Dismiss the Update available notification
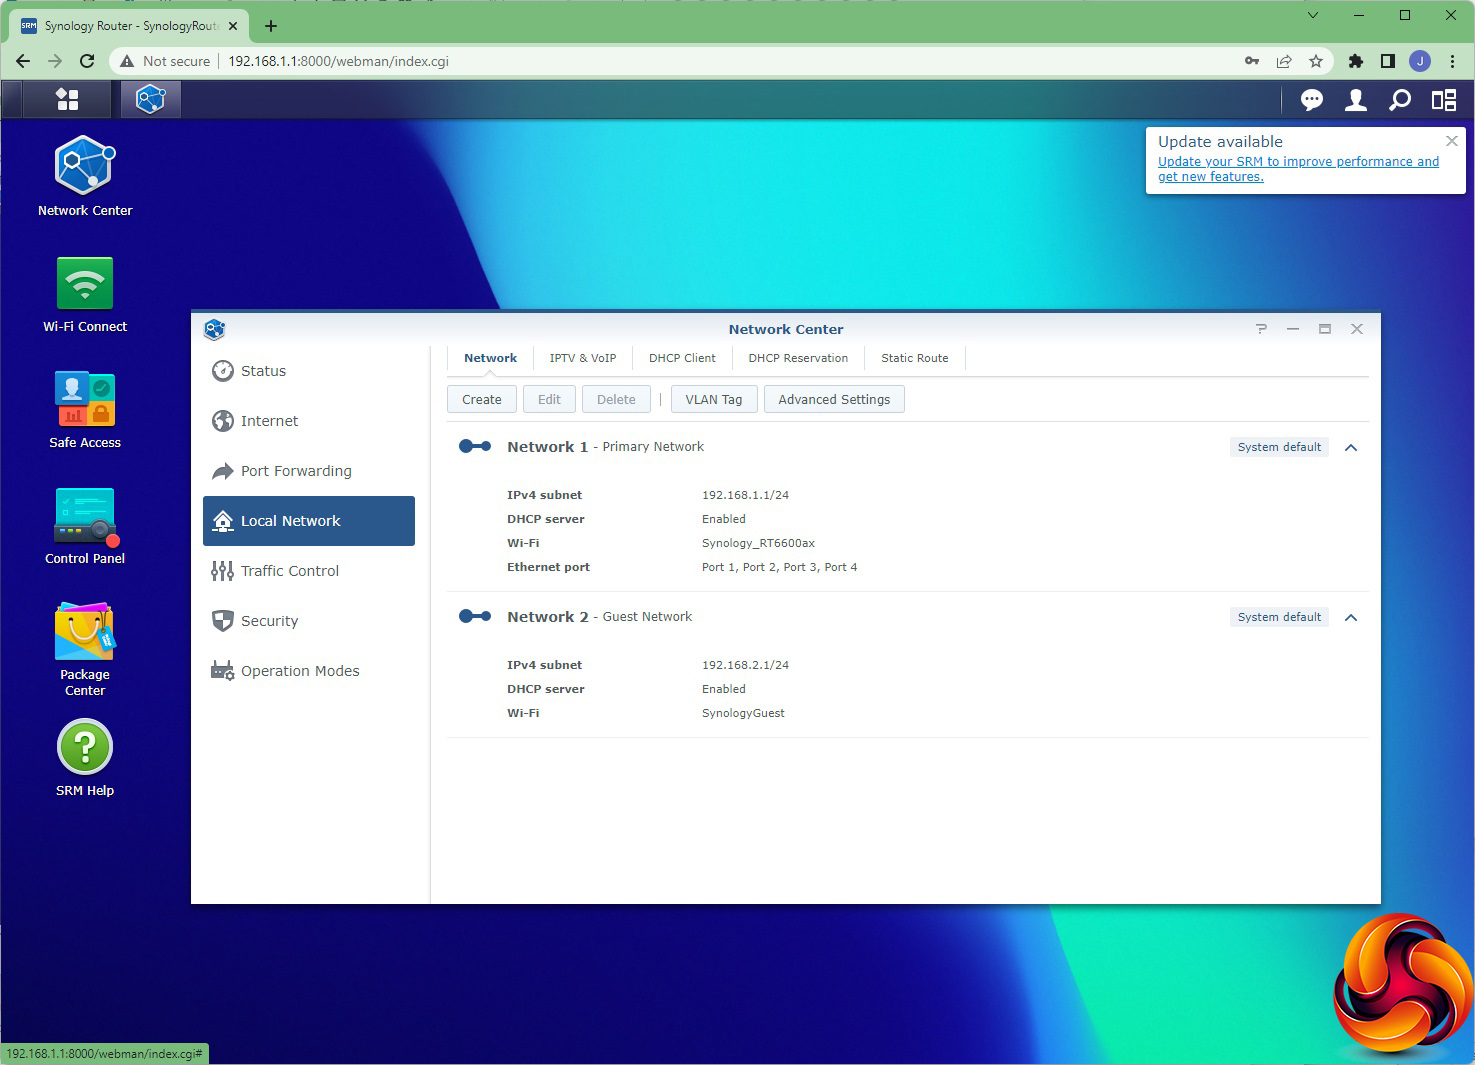Image resolution: width=1475 pixels, height=1065 pixels. 1451,141
